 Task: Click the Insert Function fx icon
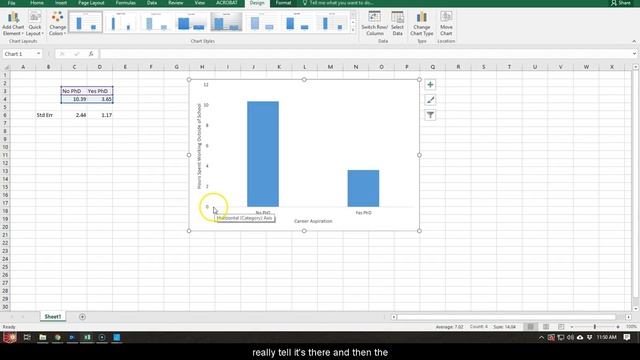coord(91,54)
